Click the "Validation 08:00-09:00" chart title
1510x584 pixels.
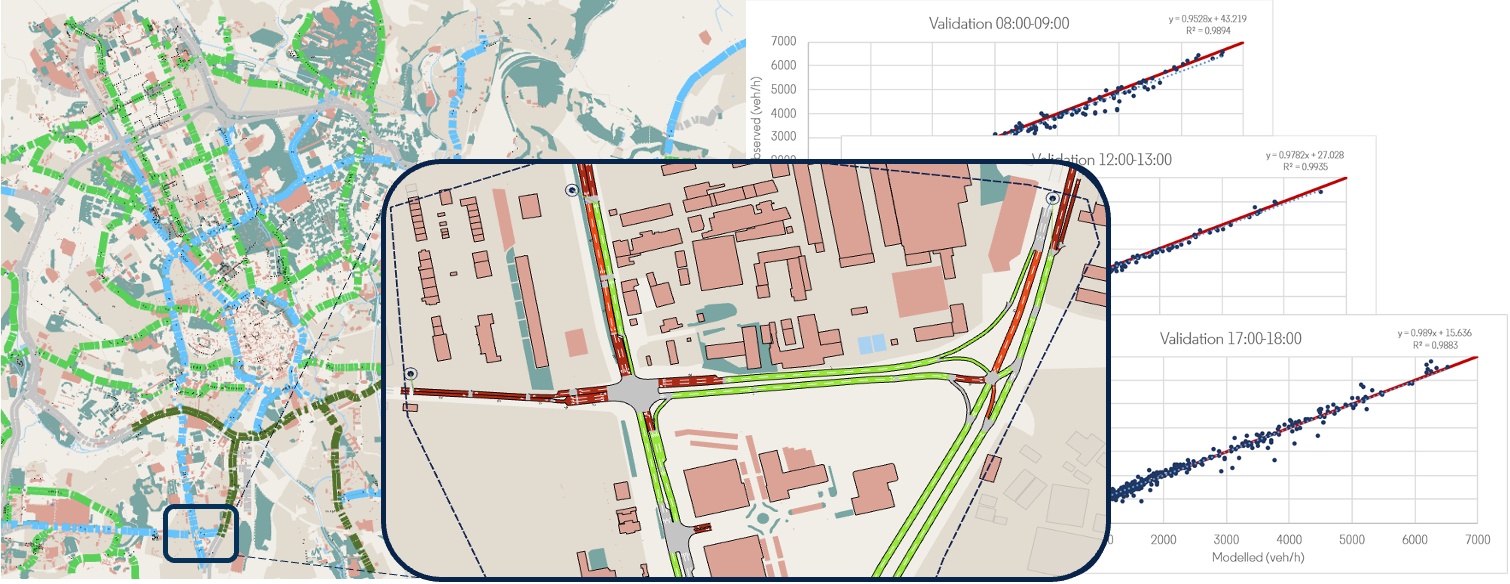point(999,23)
